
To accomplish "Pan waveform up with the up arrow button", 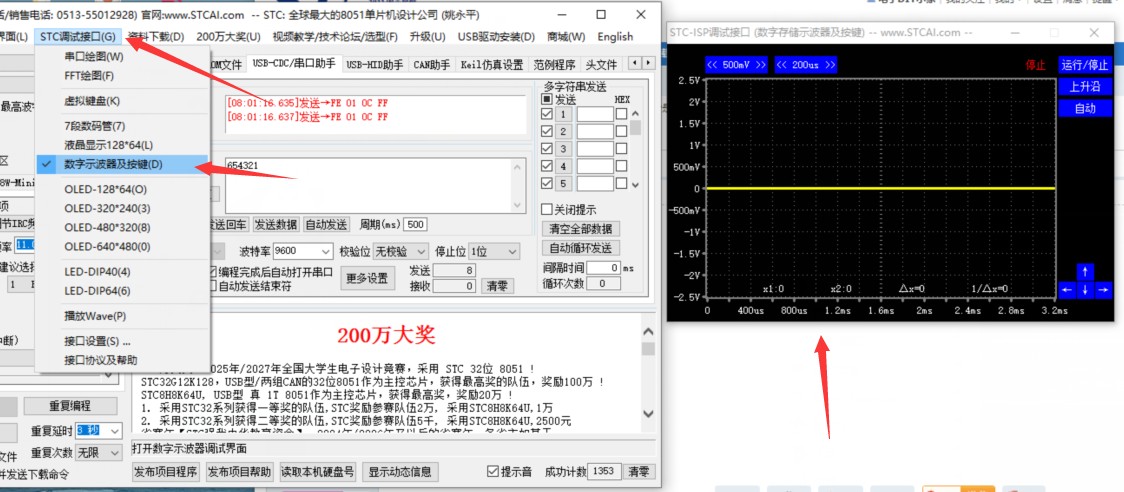I will click(1085, 272).
